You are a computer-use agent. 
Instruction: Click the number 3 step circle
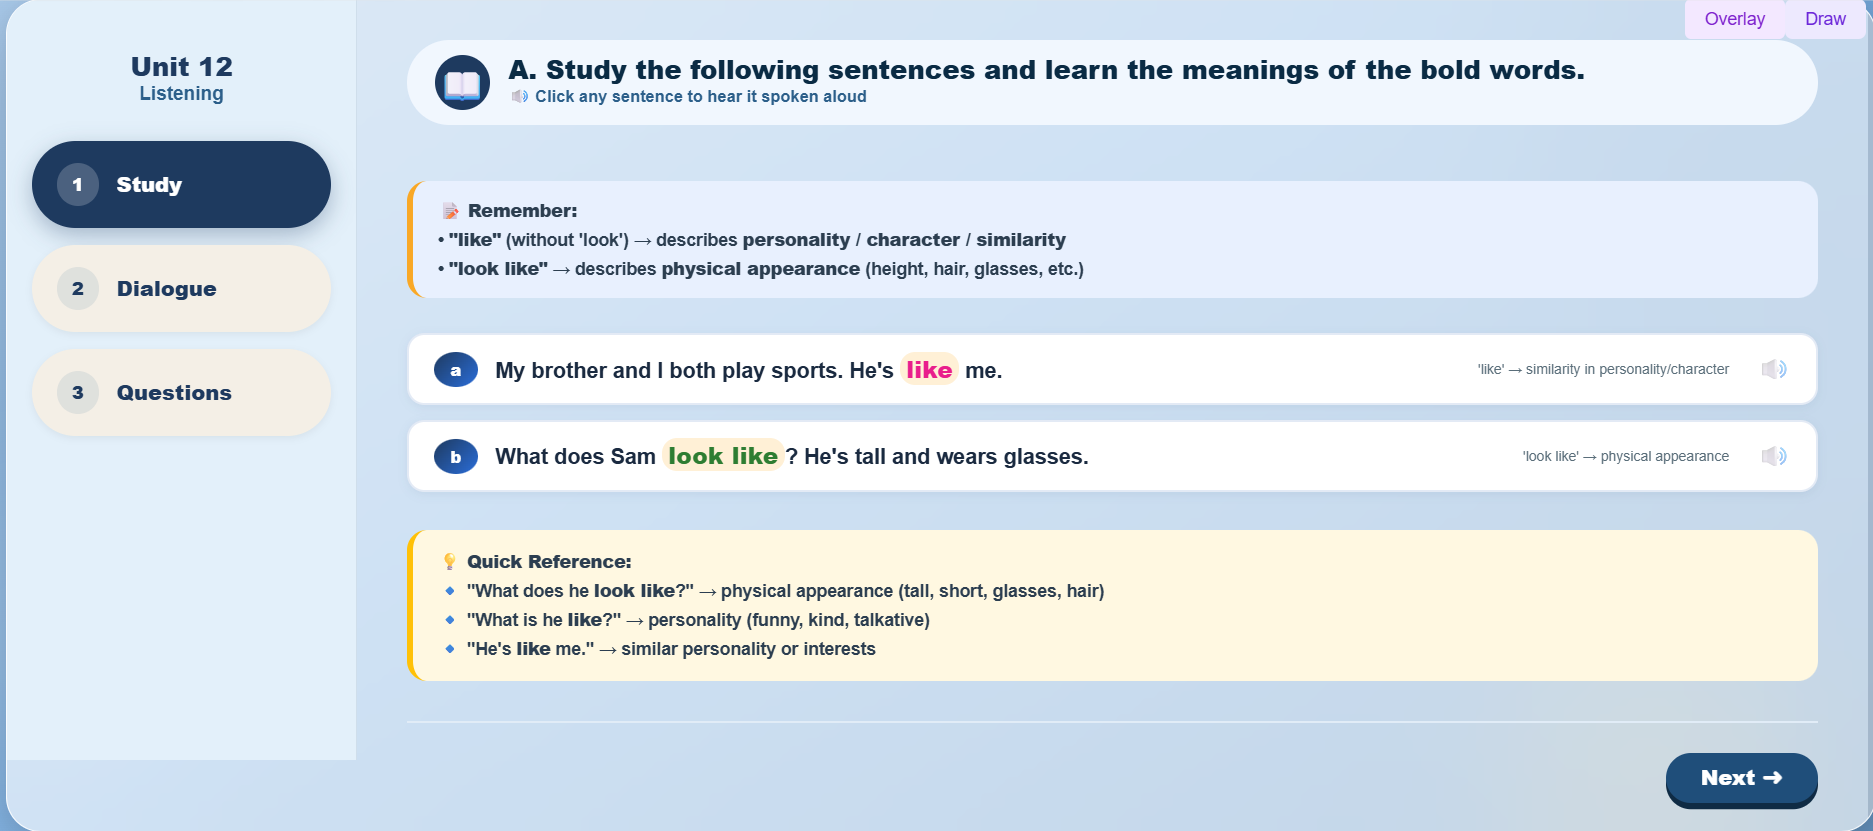(78, 392)
